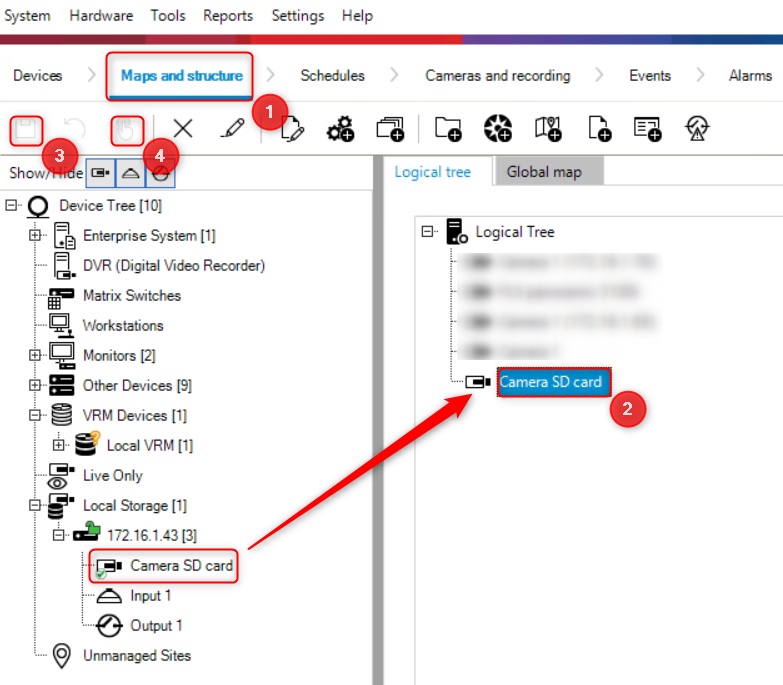This screenshot has width=783, height=685.
Task: Click the Local VRM warning database icon
Action: click(87, 443)
